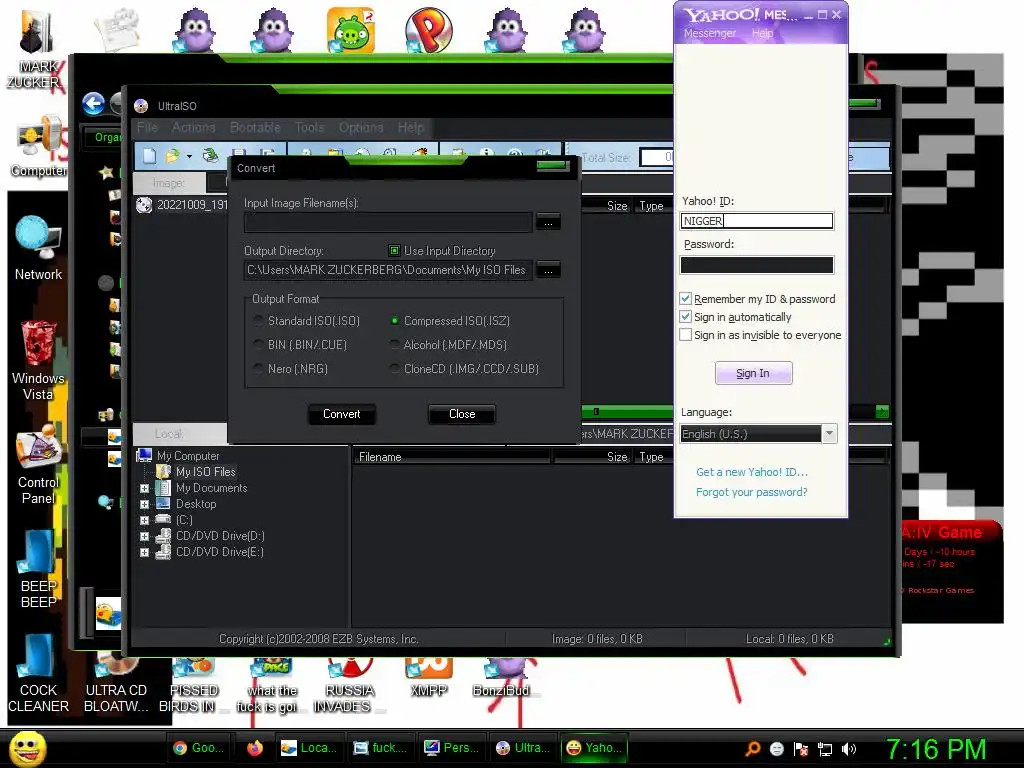Click the Convert button in the dialog
The image size is (1024, 768).
(x=342, y=414)
